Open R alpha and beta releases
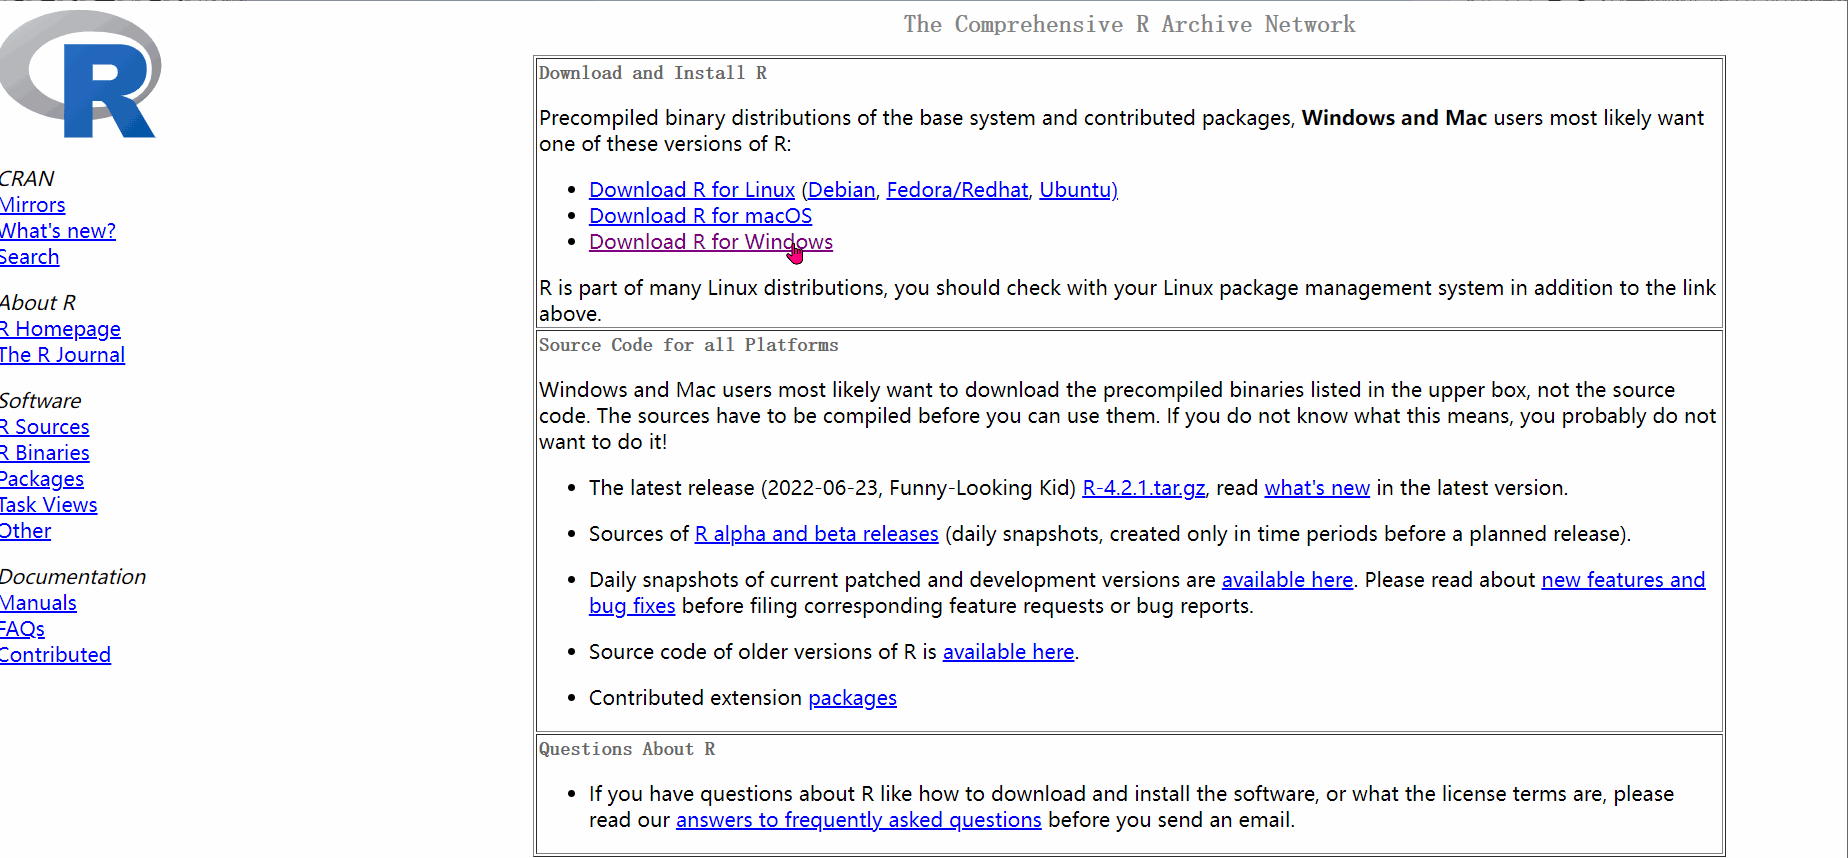The image size is (1848, 858). tap(817, 534)
